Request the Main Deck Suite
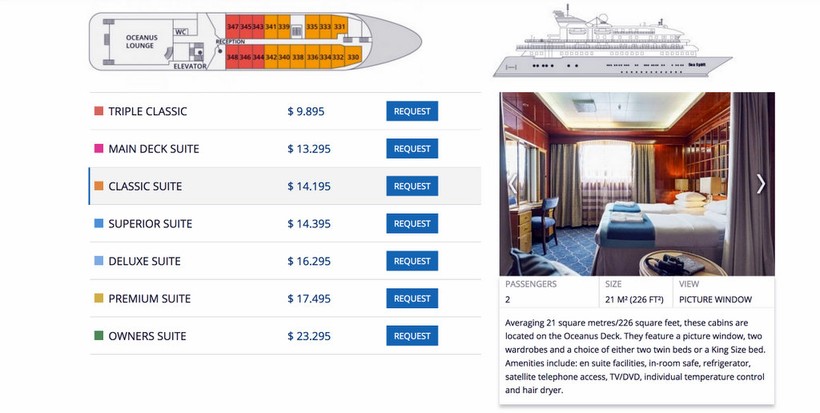Image resolution: width=820 pixels, height=413 pixels. coord(412,149)
